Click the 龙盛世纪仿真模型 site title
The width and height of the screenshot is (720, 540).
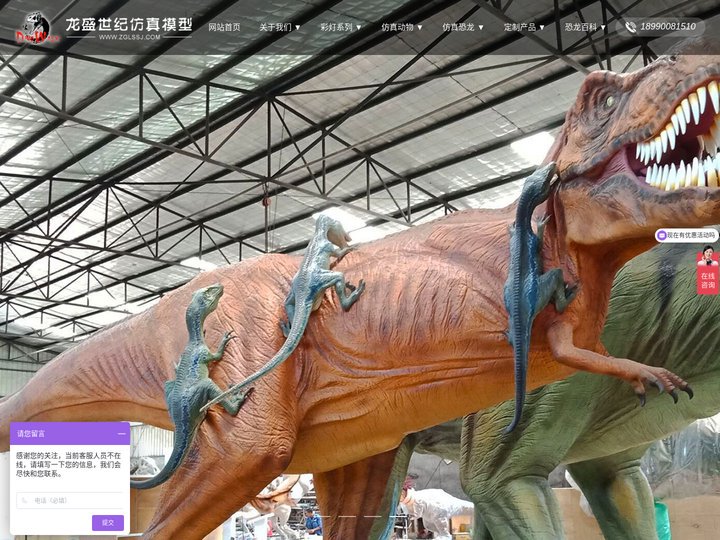(128, 24)
